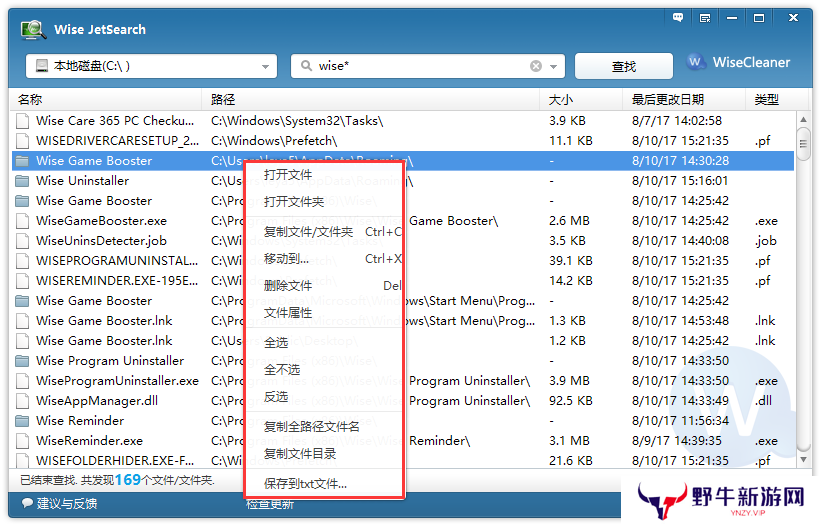Click the 8/9/17 14:39:35 date cell

(676, 441)
